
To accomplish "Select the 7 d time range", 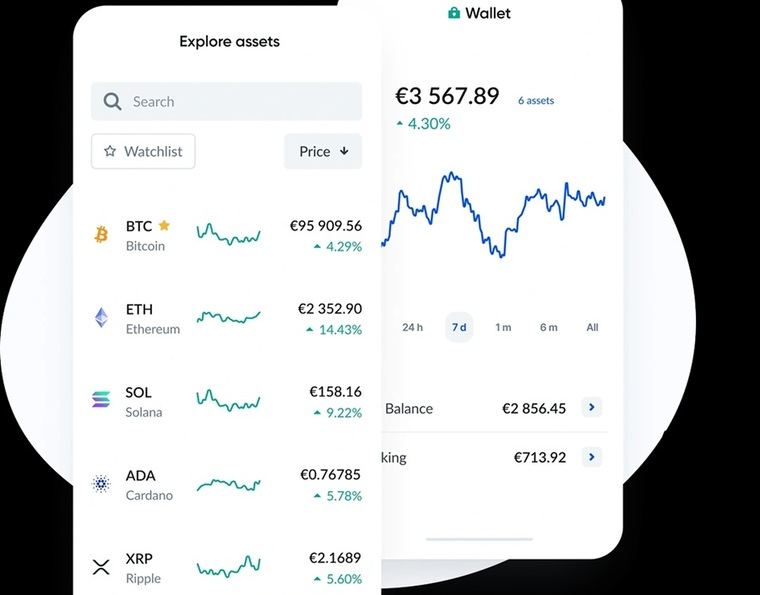I will (459, 327).
